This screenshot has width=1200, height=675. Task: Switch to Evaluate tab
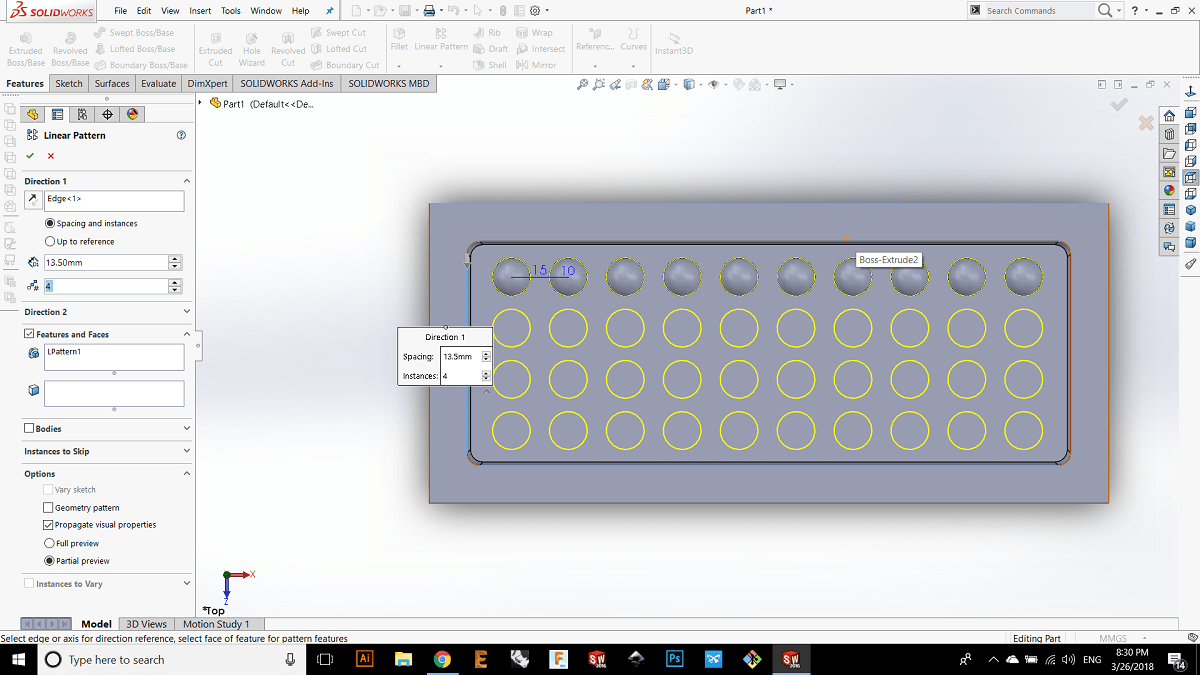[158, 84]
